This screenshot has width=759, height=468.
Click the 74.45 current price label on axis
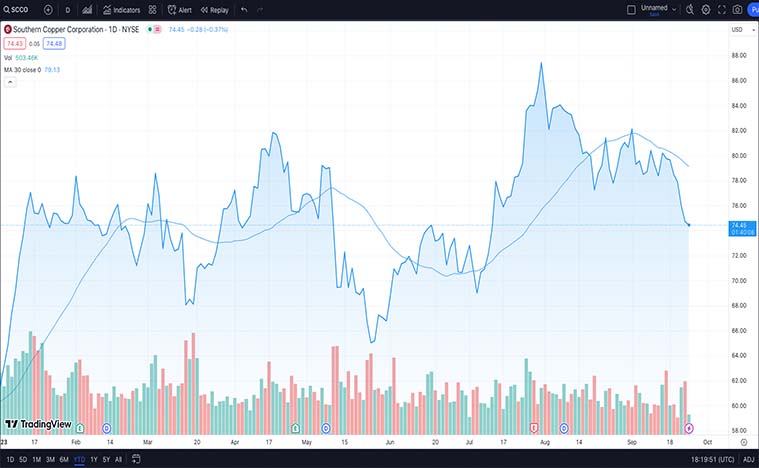click(x=743, y=229)
